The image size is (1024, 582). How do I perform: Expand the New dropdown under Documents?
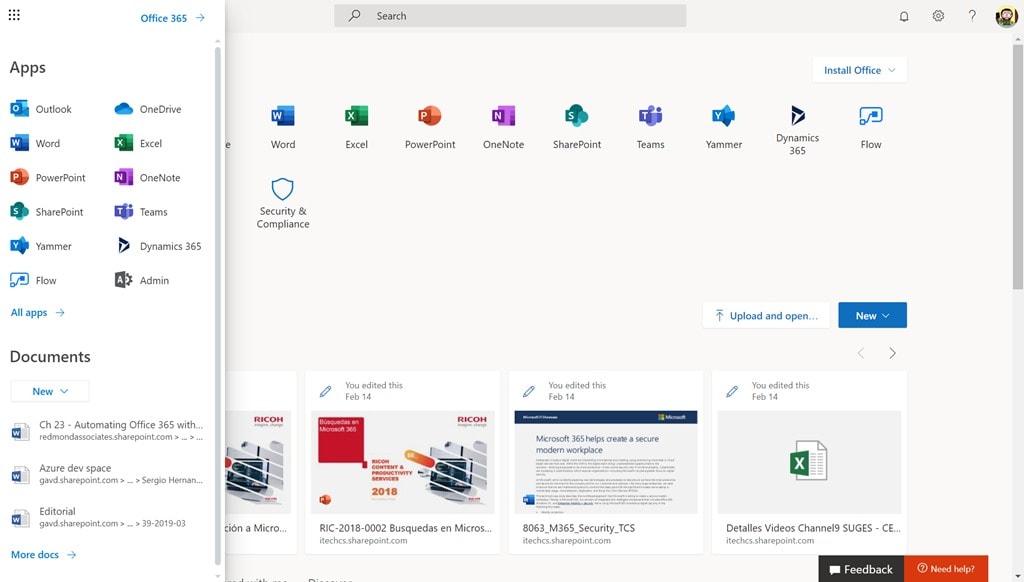50,391
